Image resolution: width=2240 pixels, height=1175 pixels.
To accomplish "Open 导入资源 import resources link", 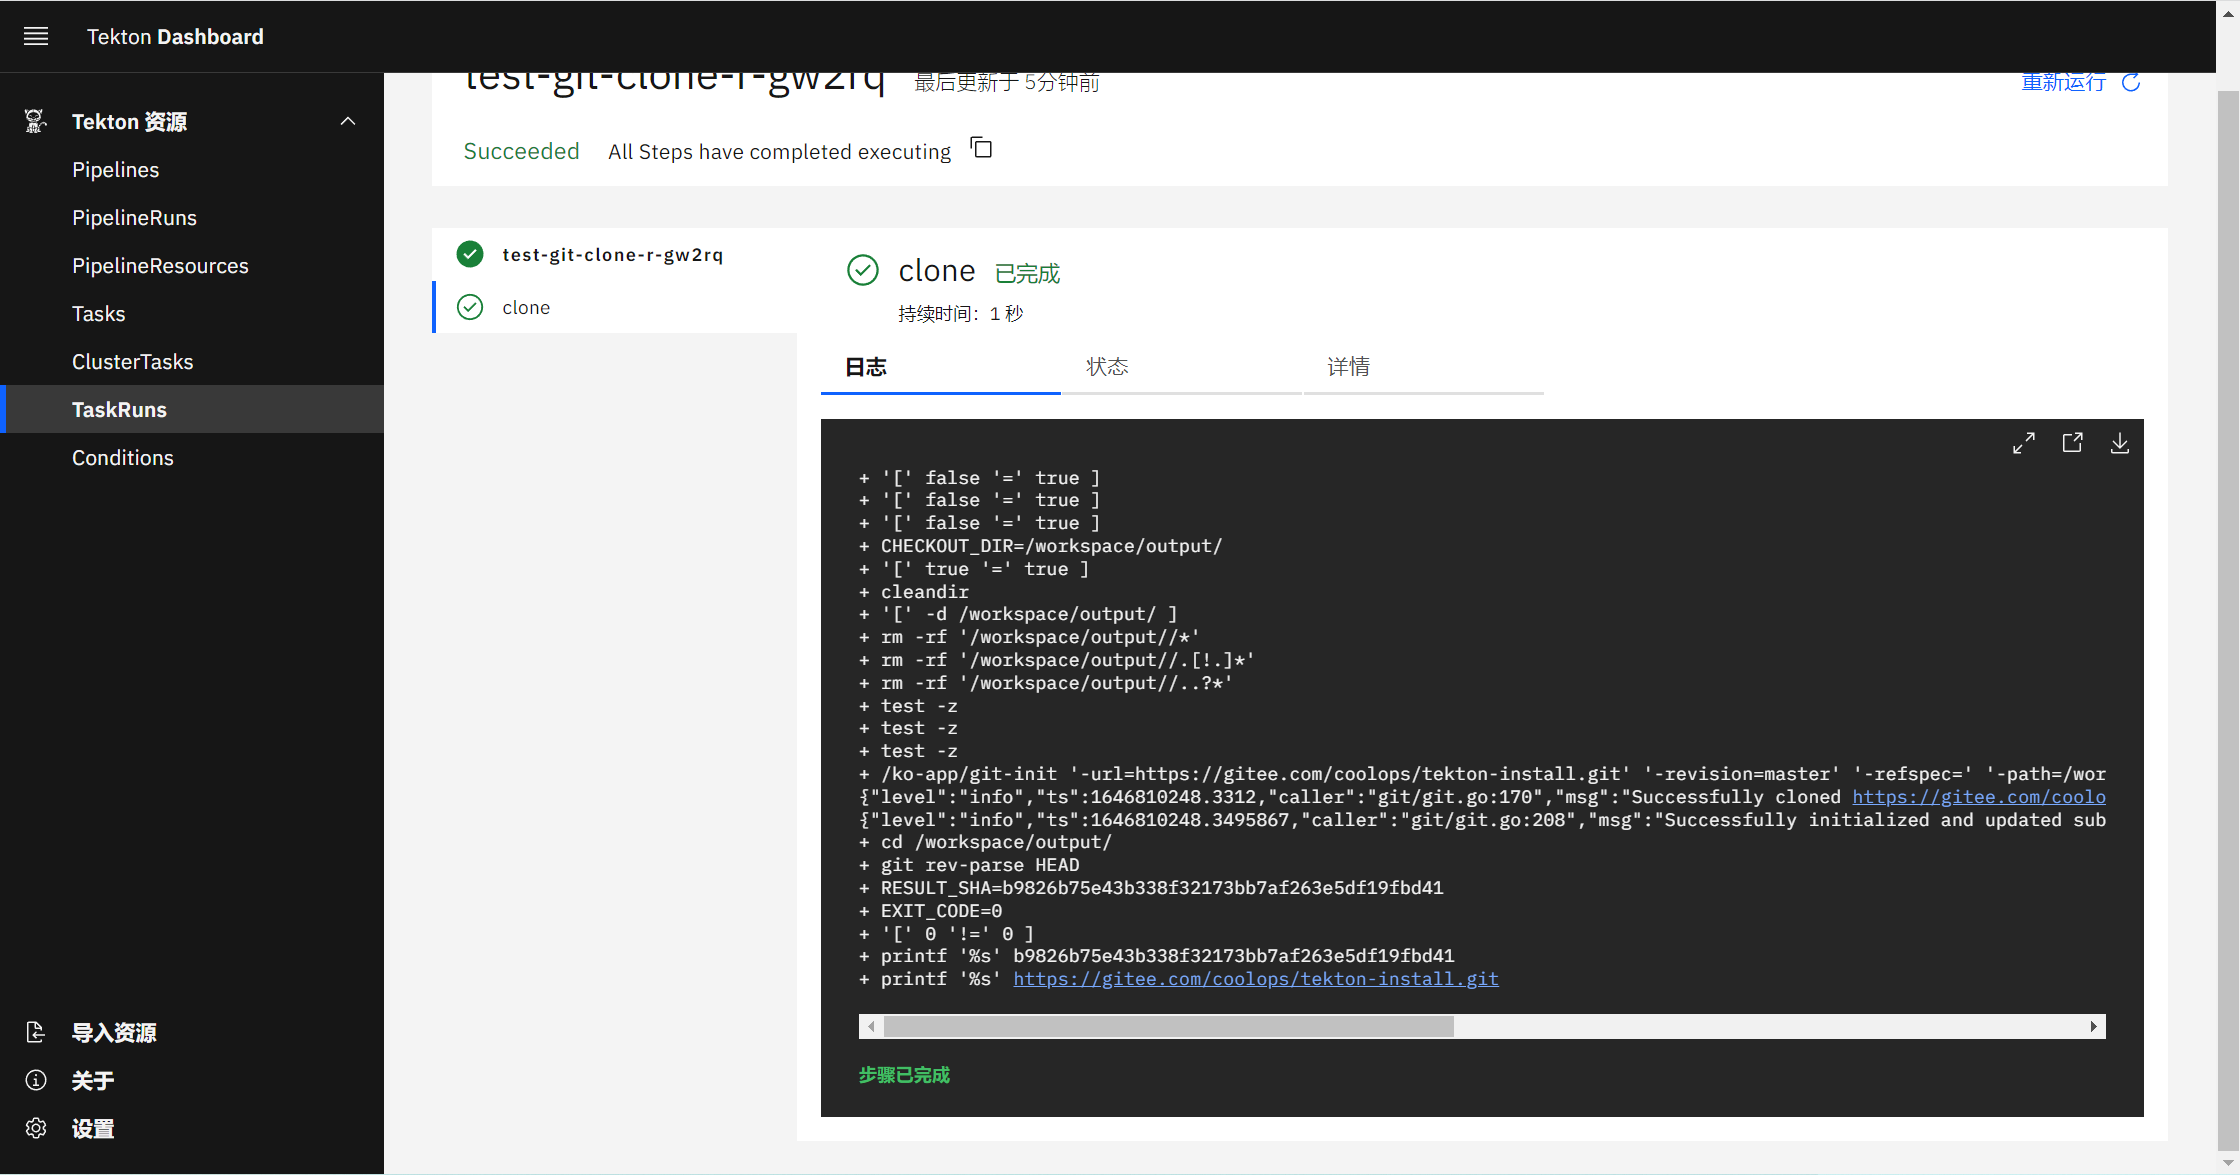I will point(114,1033).
